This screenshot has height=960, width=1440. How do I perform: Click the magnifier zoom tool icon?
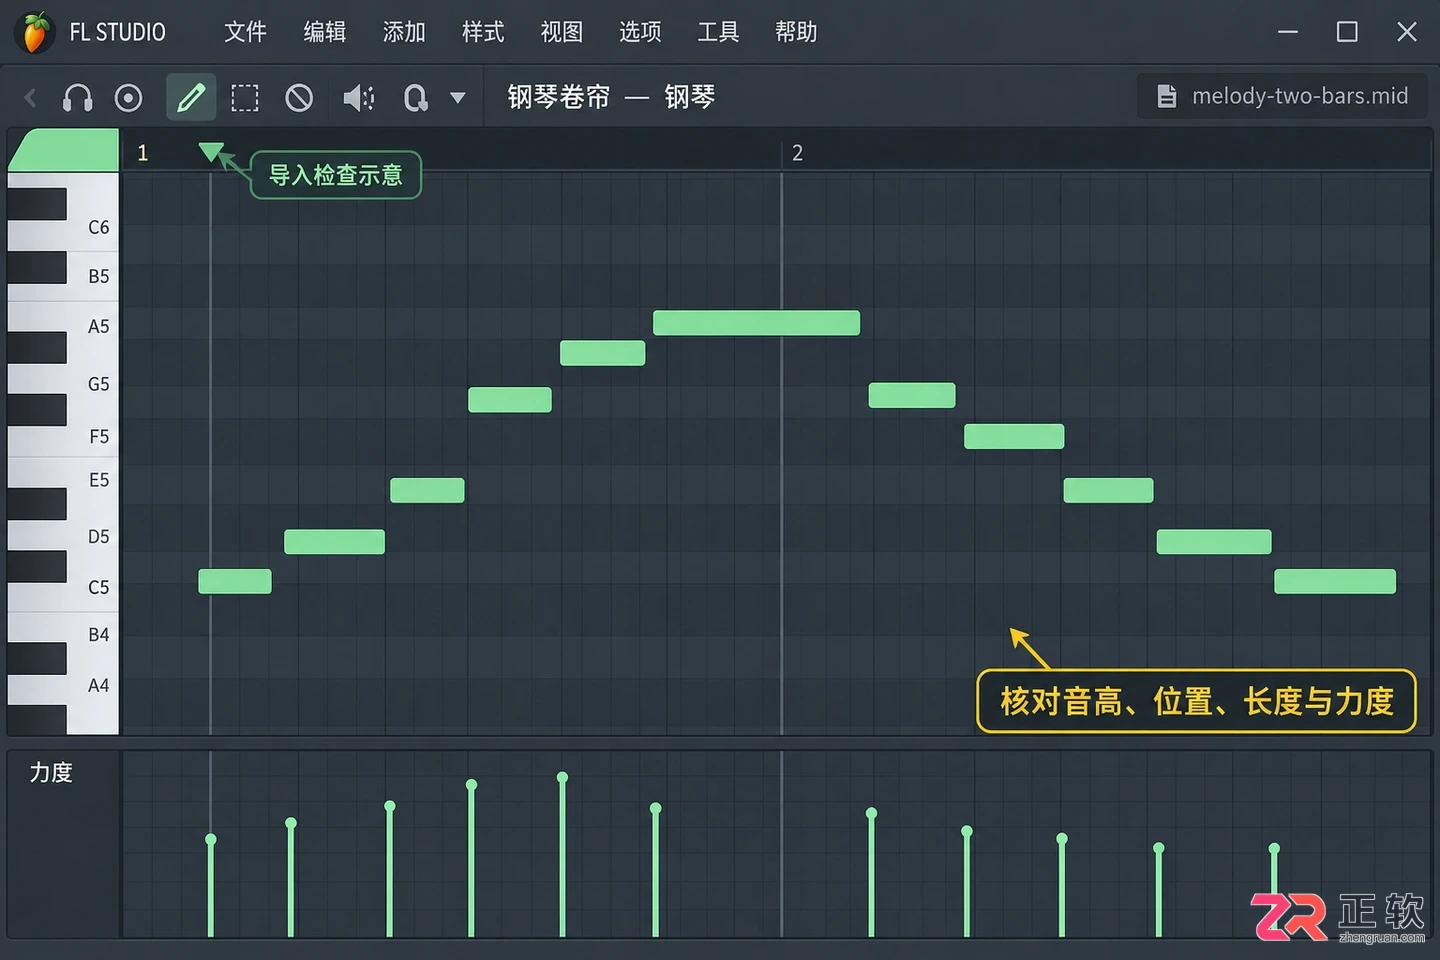415,97
